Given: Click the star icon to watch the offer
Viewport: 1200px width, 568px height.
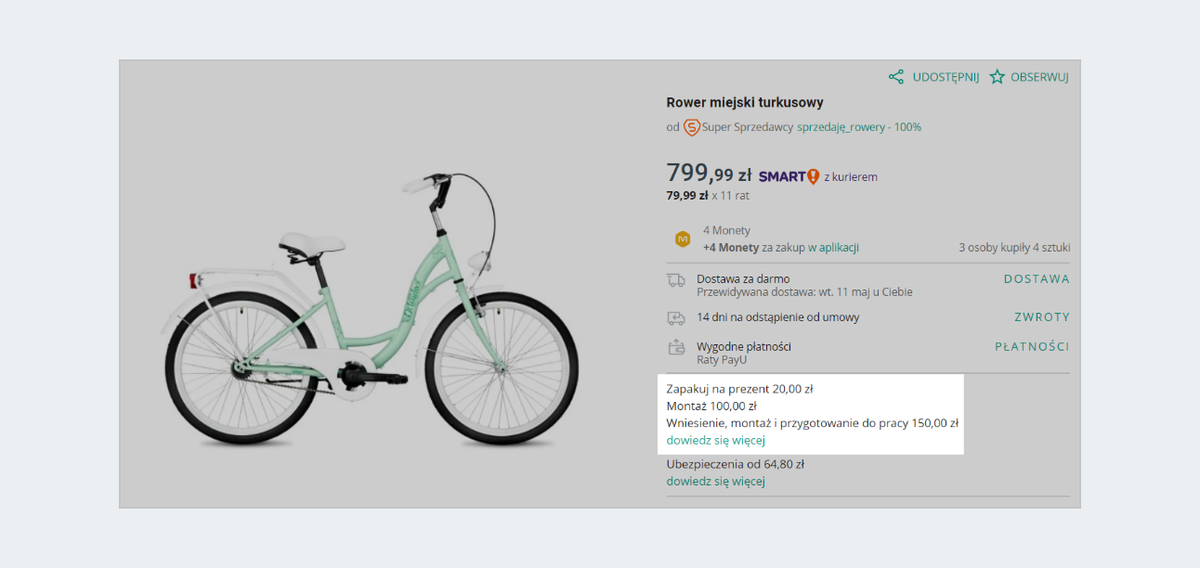Looking at the screenshot, I should point(997,77).
